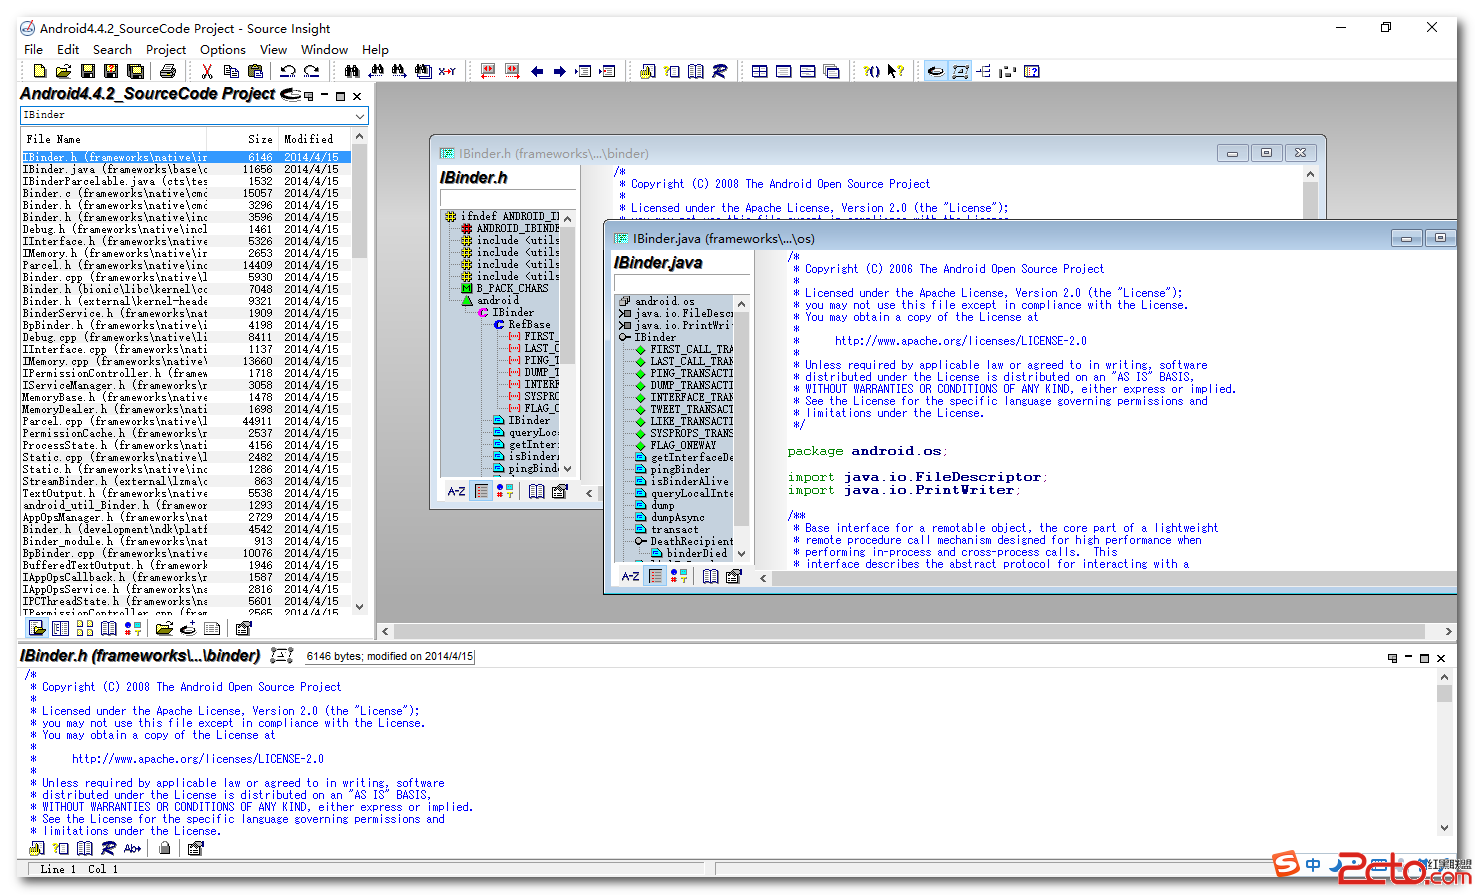Image resolution: width=1475 pixels, height=895 pixels.
Task: Toggle A-Z sorting in IBinder.java symbol panel
Action: click(x=630, y=576)
